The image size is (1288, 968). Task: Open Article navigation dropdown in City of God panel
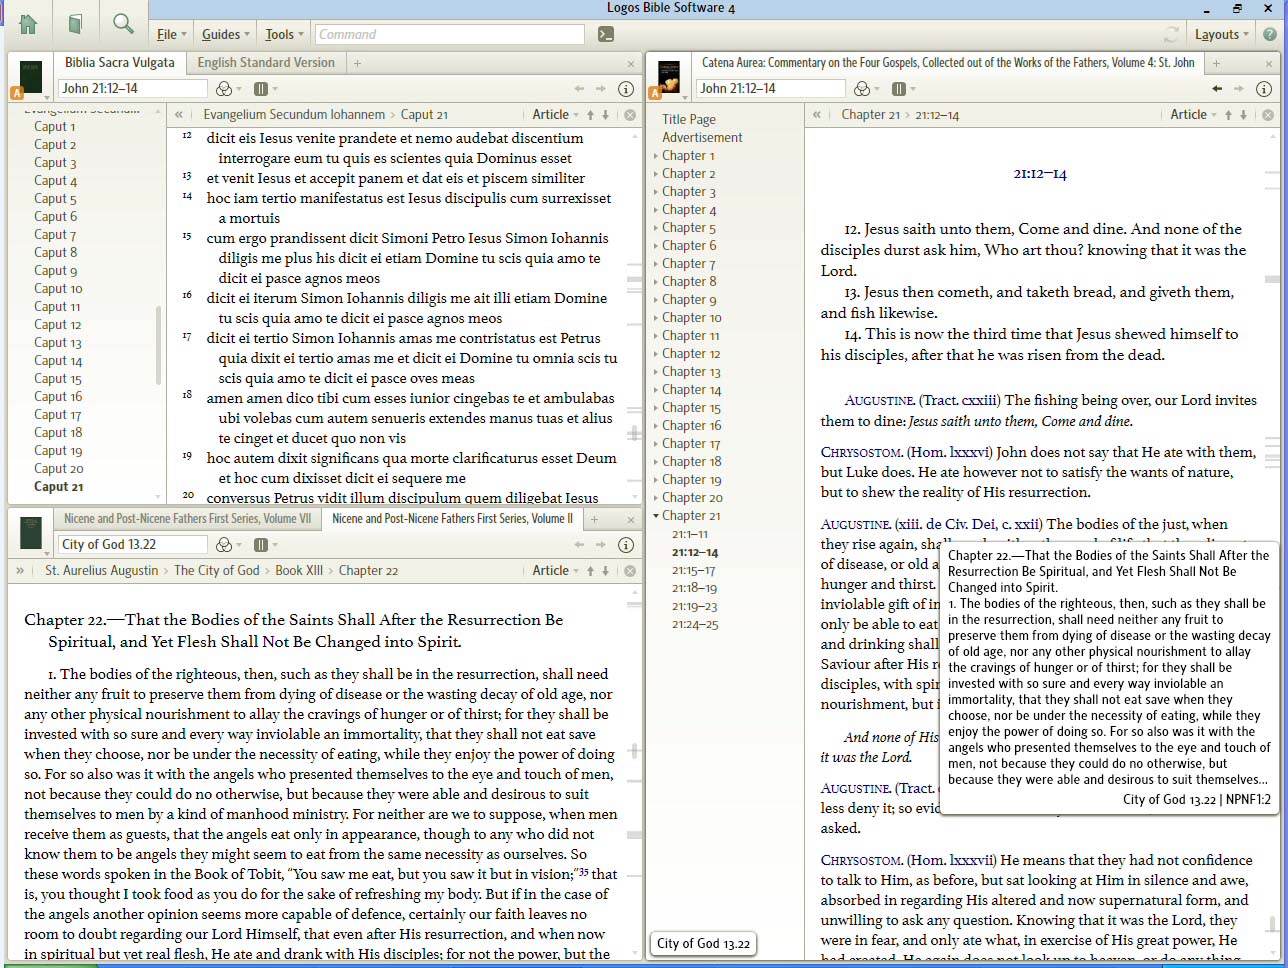pyautogui.click(x=555, y=571)
